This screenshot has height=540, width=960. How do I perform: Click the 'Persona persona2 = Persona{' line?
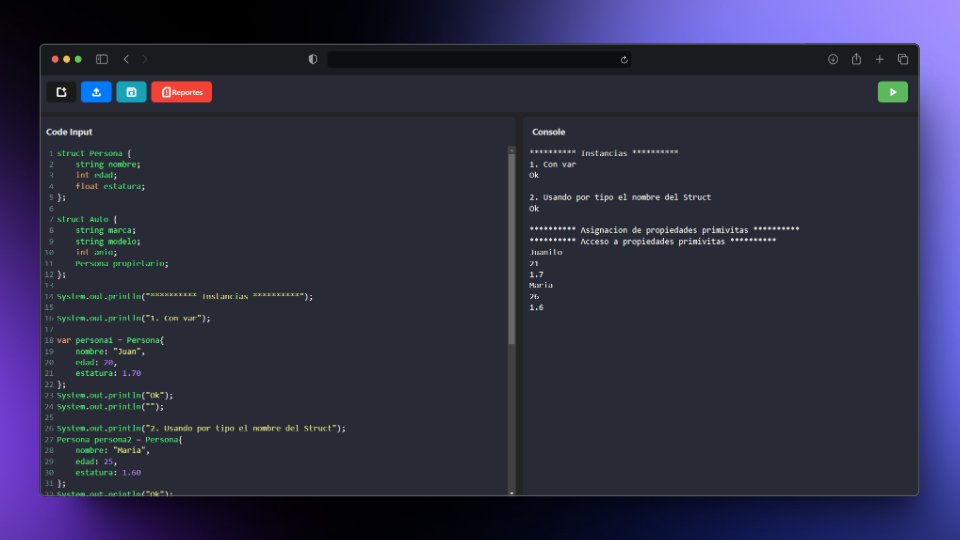119,440
